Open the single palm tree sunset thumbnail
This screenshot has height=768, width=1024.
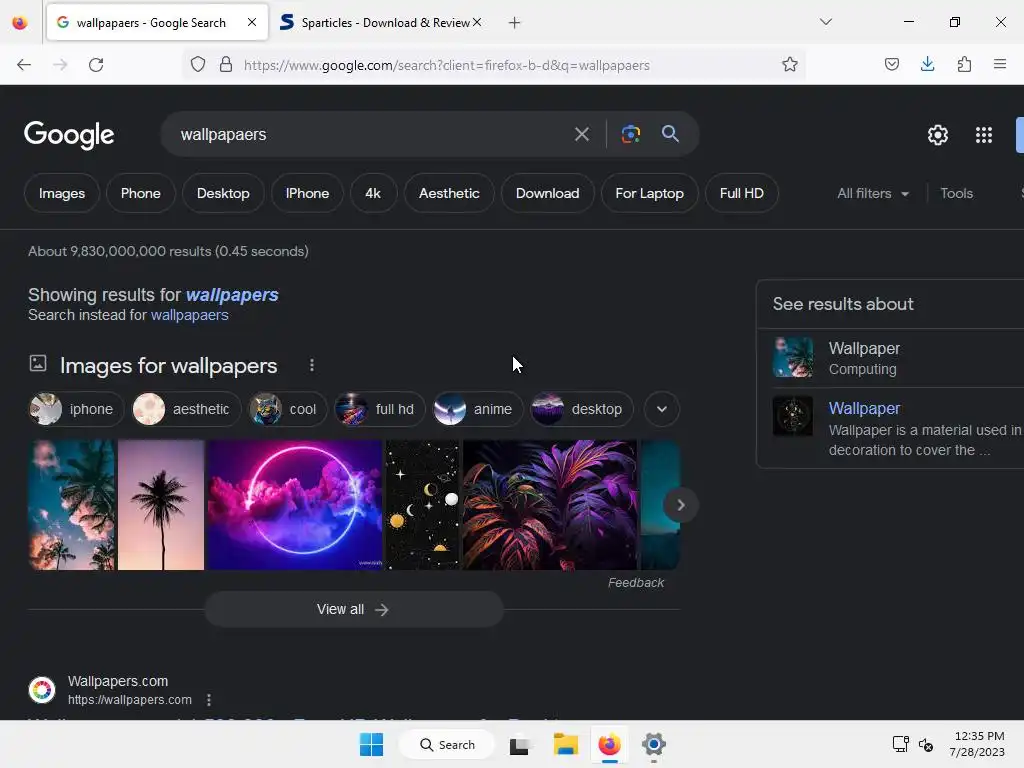[x=161, y=505]
